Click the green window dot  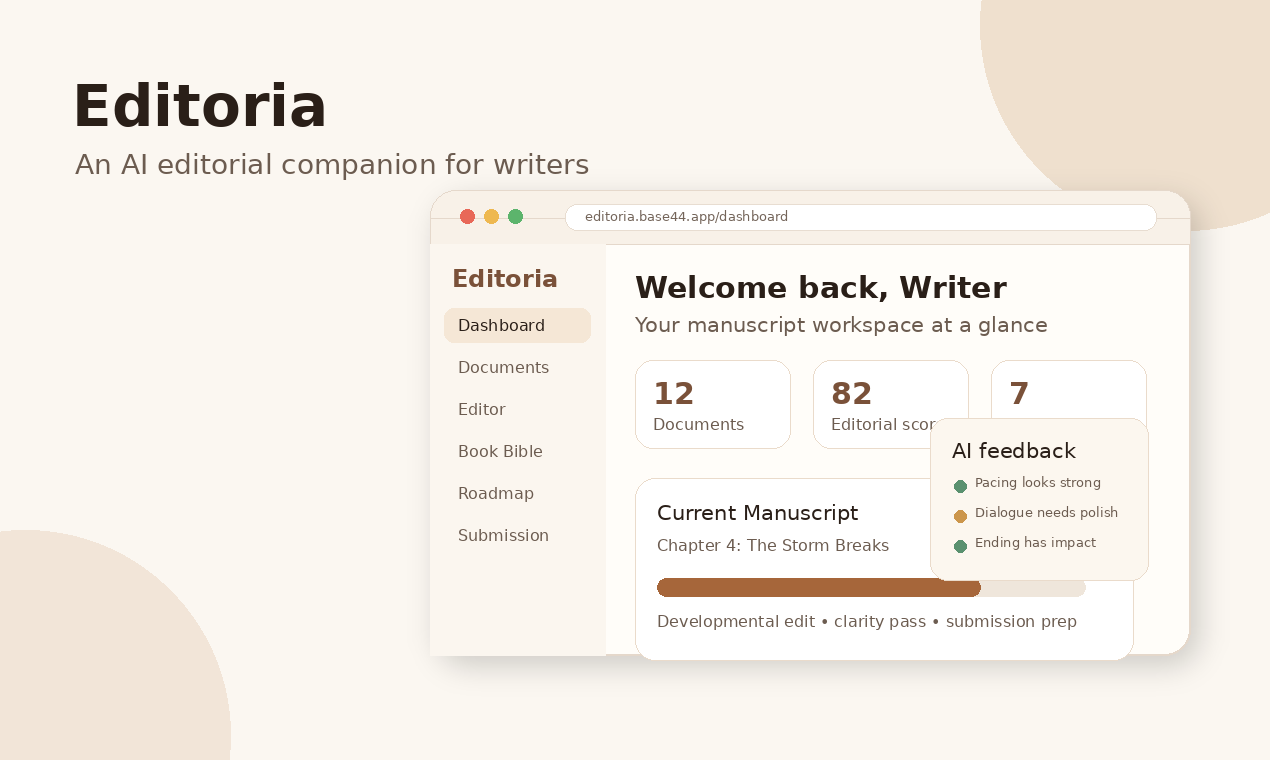click(x=515, y=217)
